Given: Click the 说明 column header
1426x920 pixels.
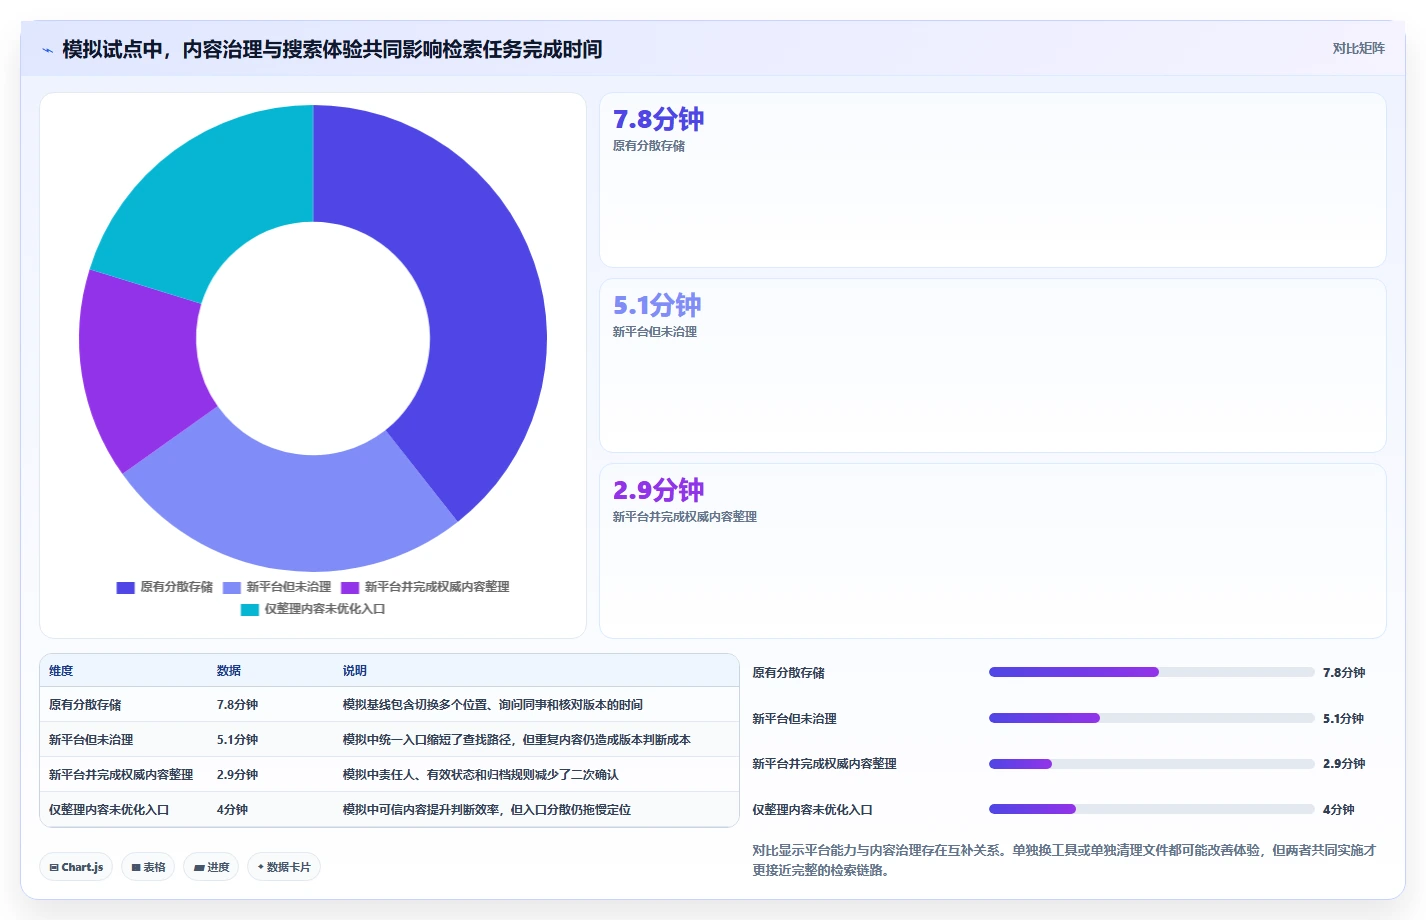Looking at the screenshot, I should [x=355, y=671].
